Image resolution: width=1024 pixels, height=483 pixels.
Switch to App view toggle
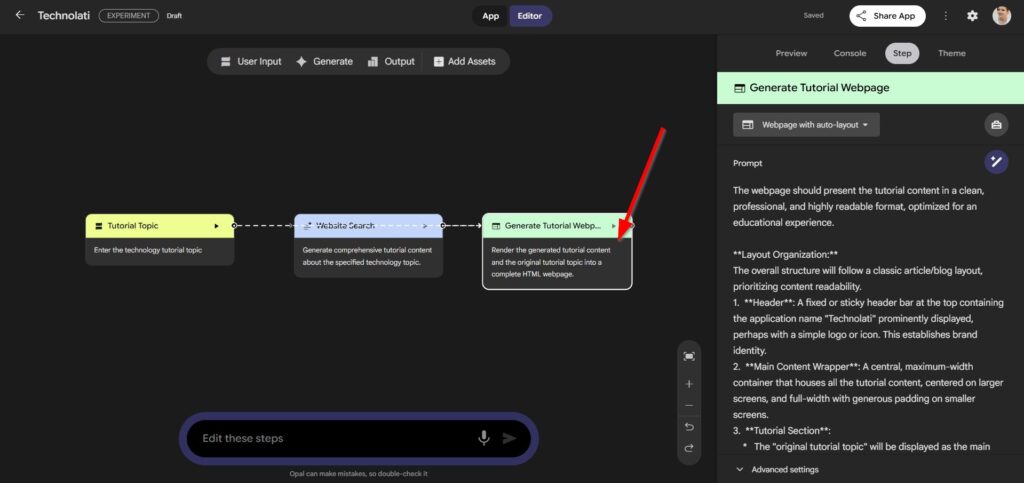coord(491,16)
